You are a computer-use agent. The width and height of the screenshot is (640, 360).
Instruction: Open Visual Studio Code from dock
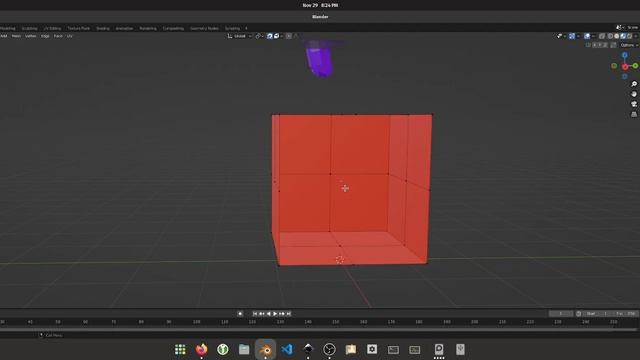(x=287, y=349)
